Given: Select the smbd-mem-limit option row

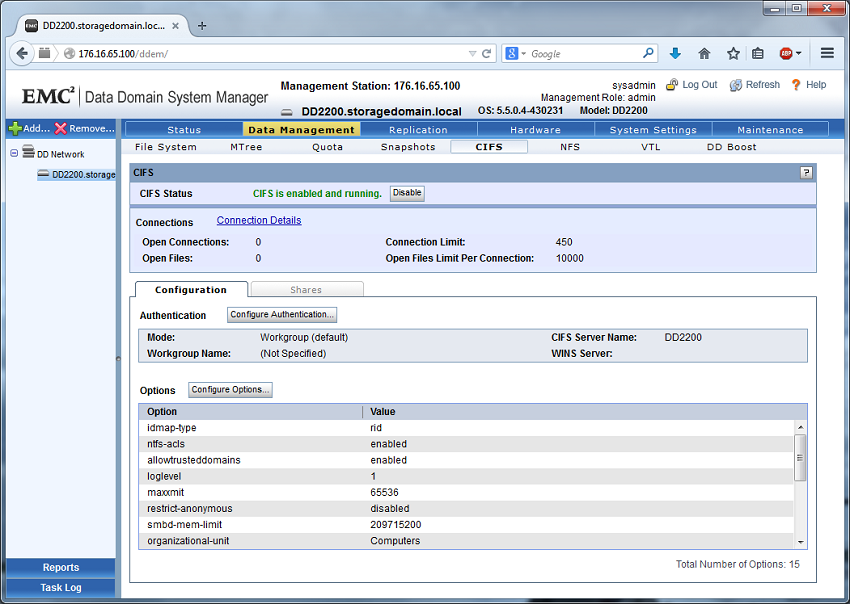Looking at the screenshot, I should [x=466, y=525].
